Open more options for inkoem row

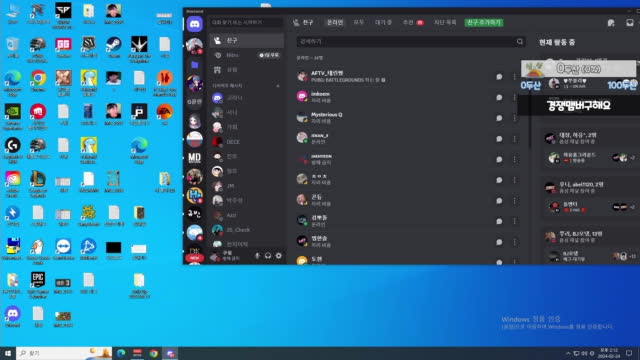(x=515, y=98)
